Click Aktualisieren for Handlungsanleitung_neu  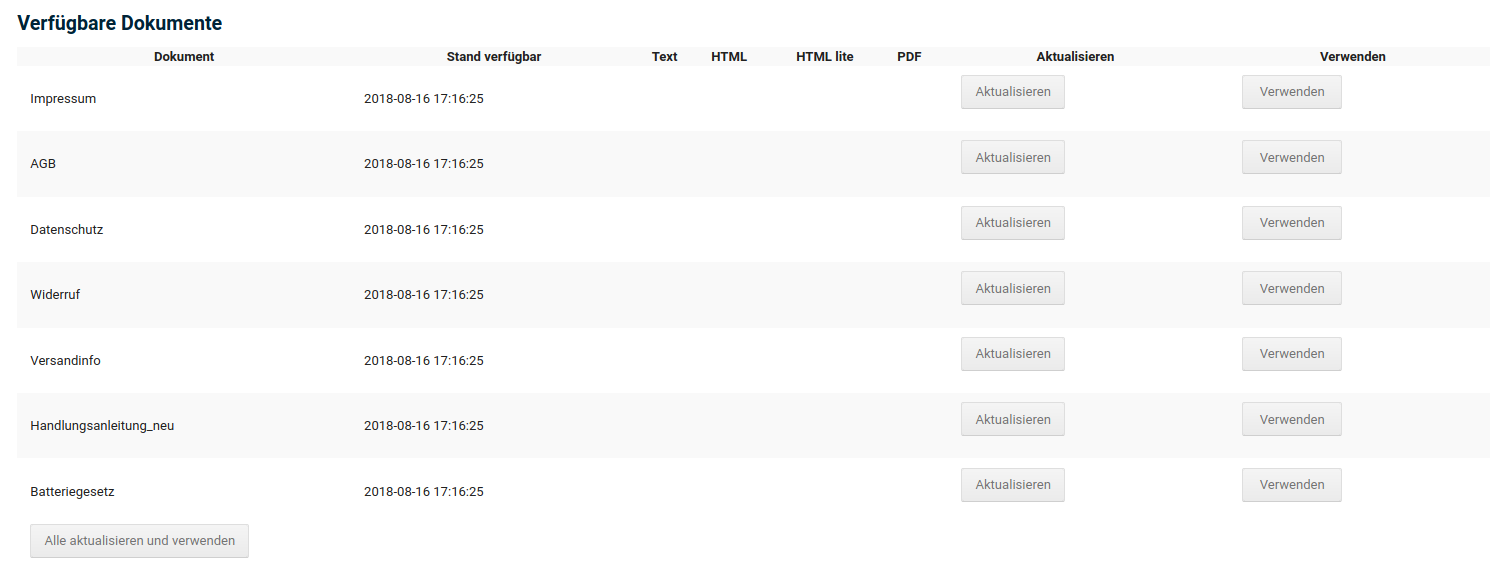(x=1012, y=420)
